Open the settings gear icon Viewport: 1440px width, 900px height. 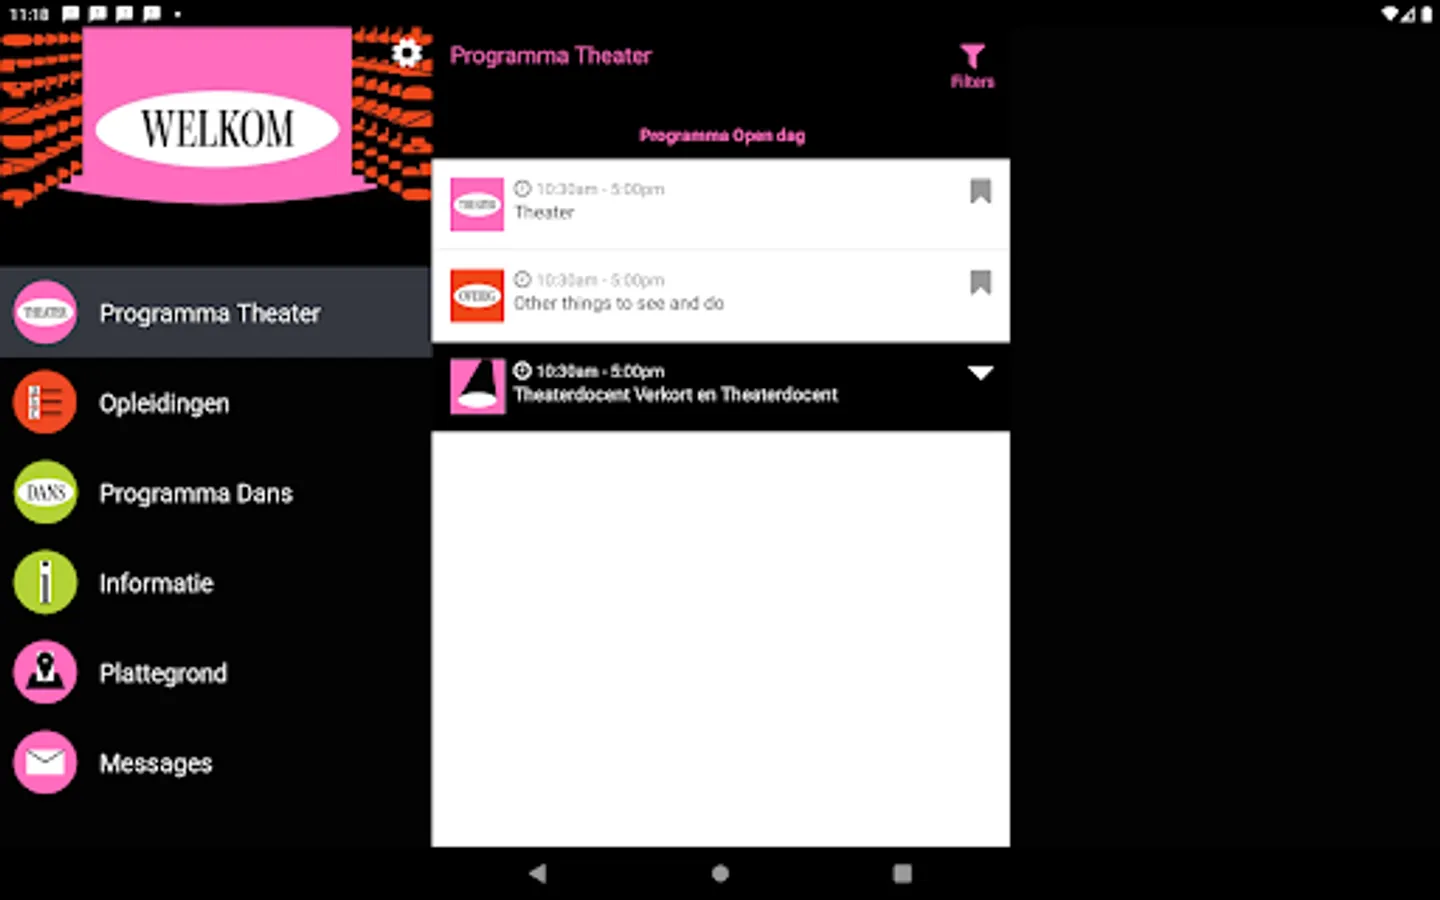pyautogui.click(x=406, y=51)
